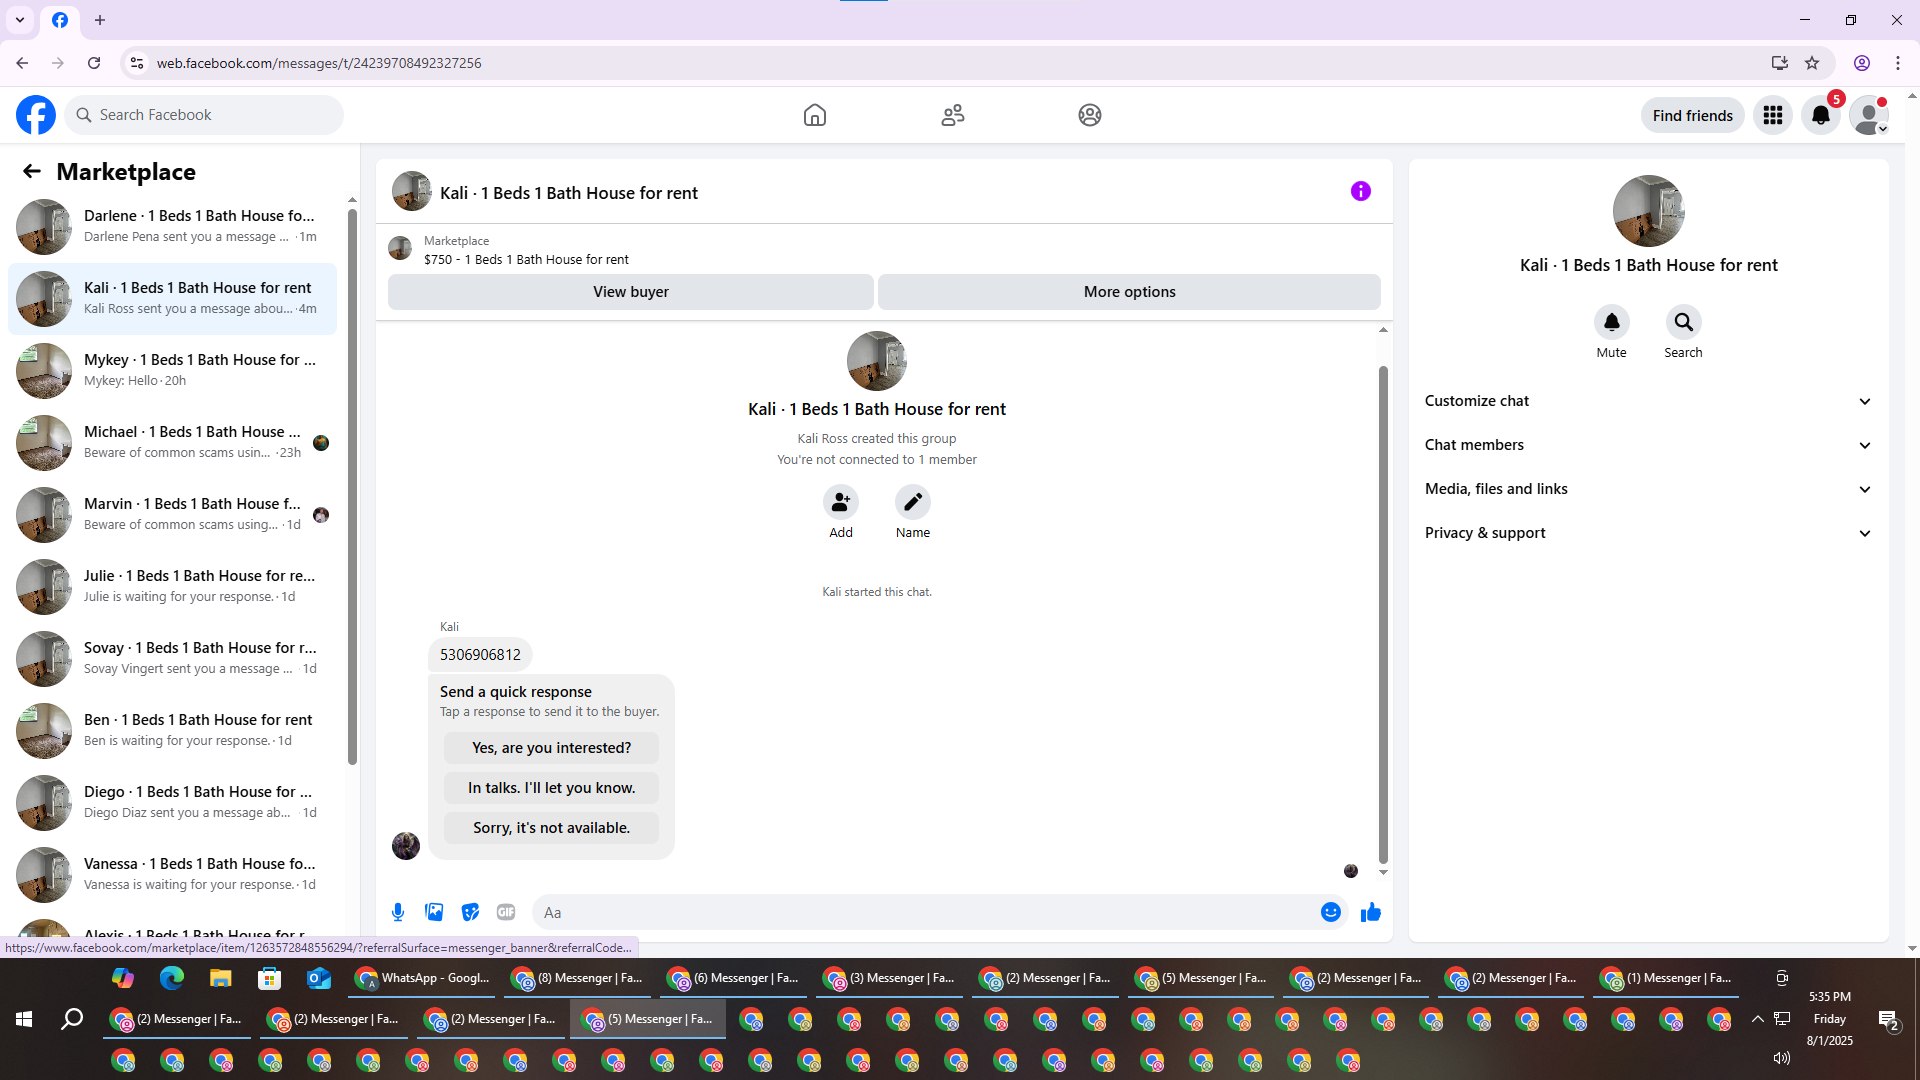This screenshot has width=1920, height=1080.
Task: Mute this conversation with the bell
Action: click(1611, 322)
